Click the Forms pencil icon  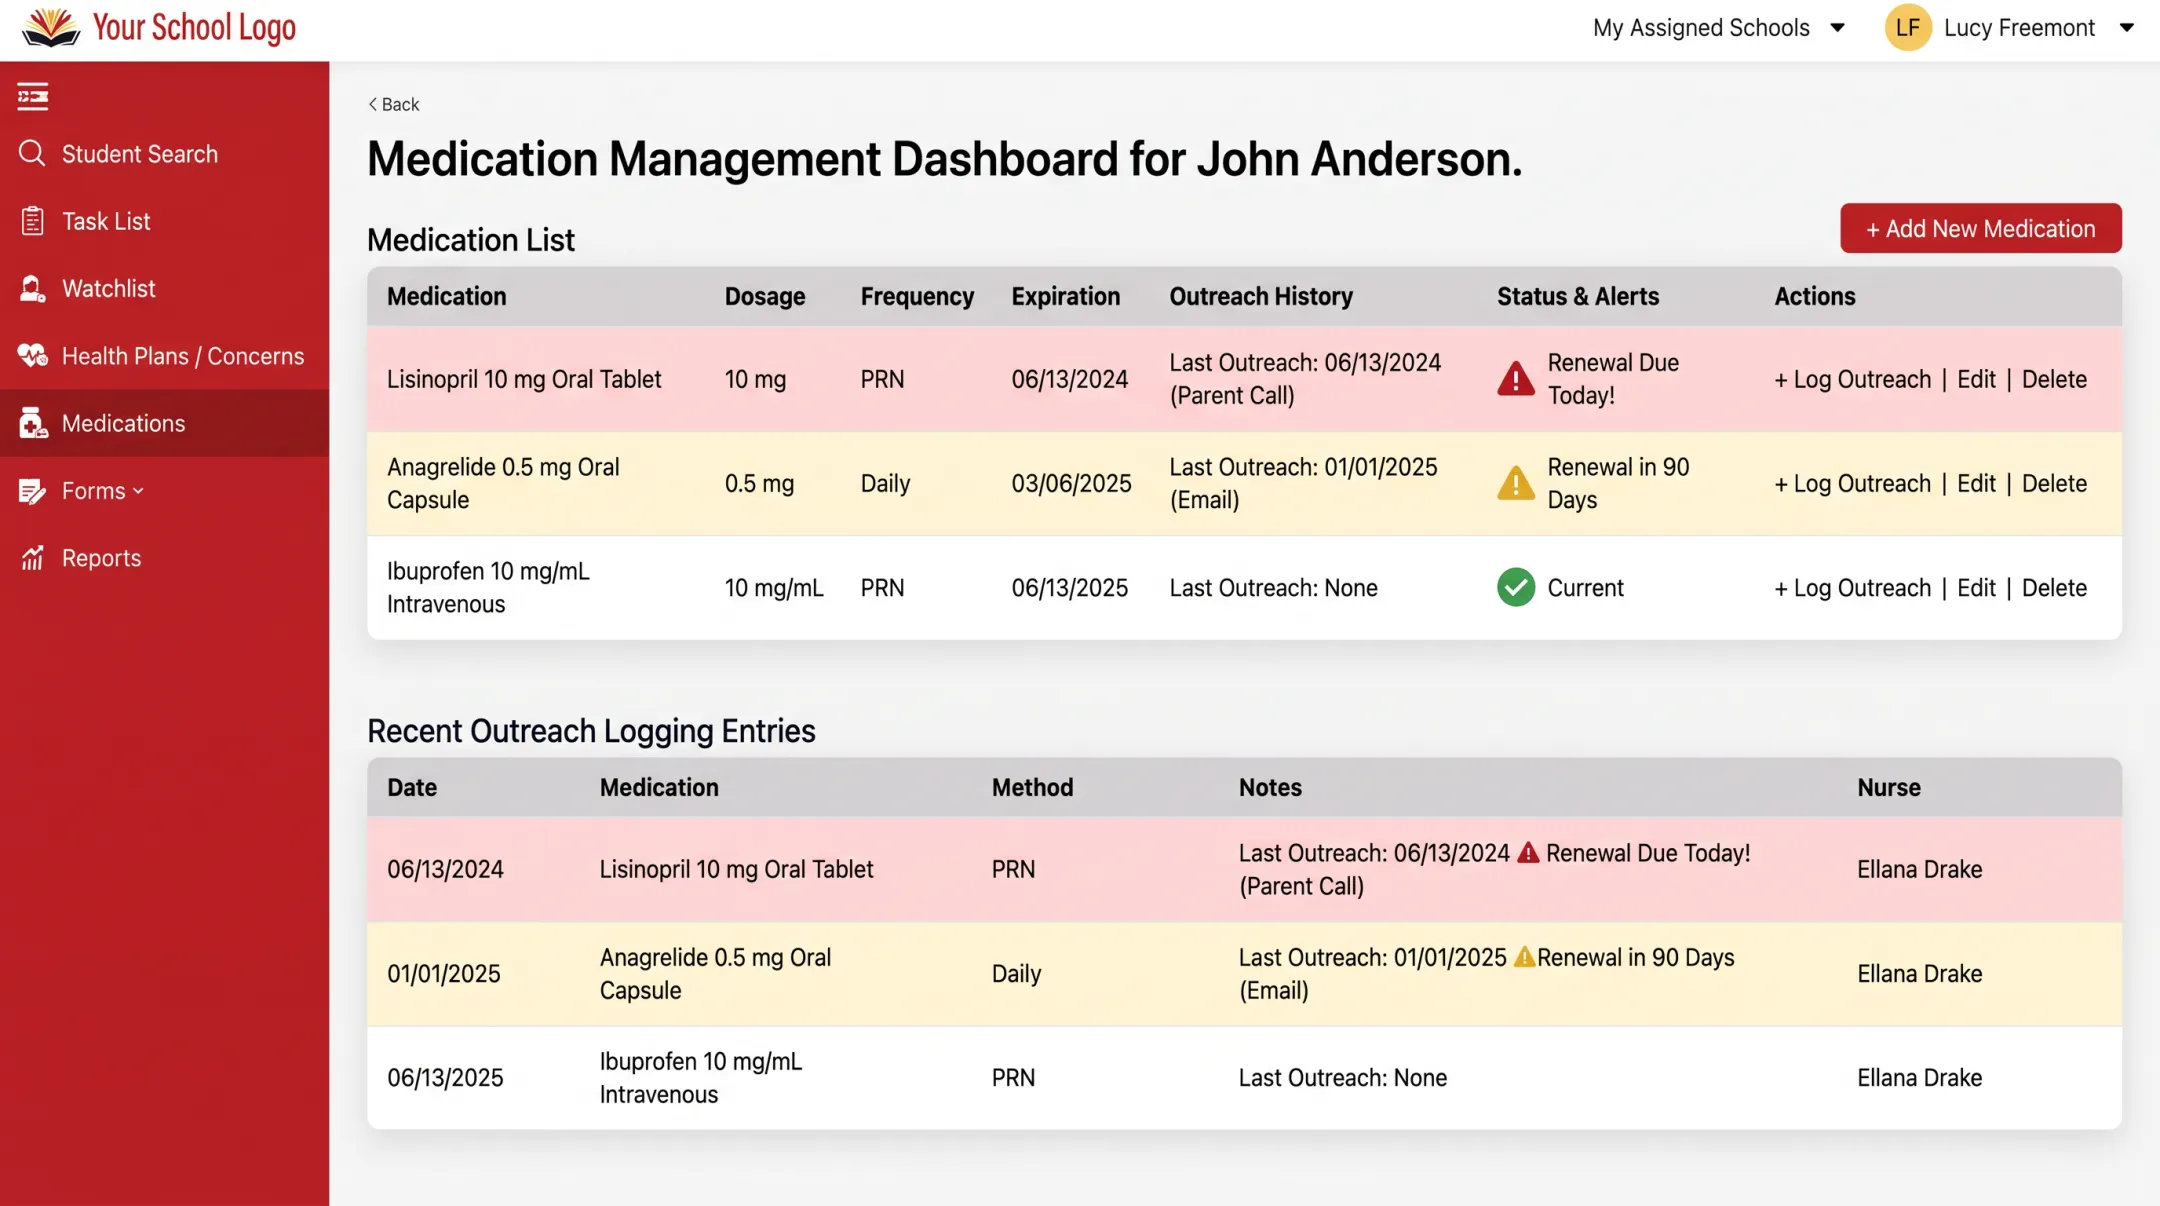coord(32,491)
